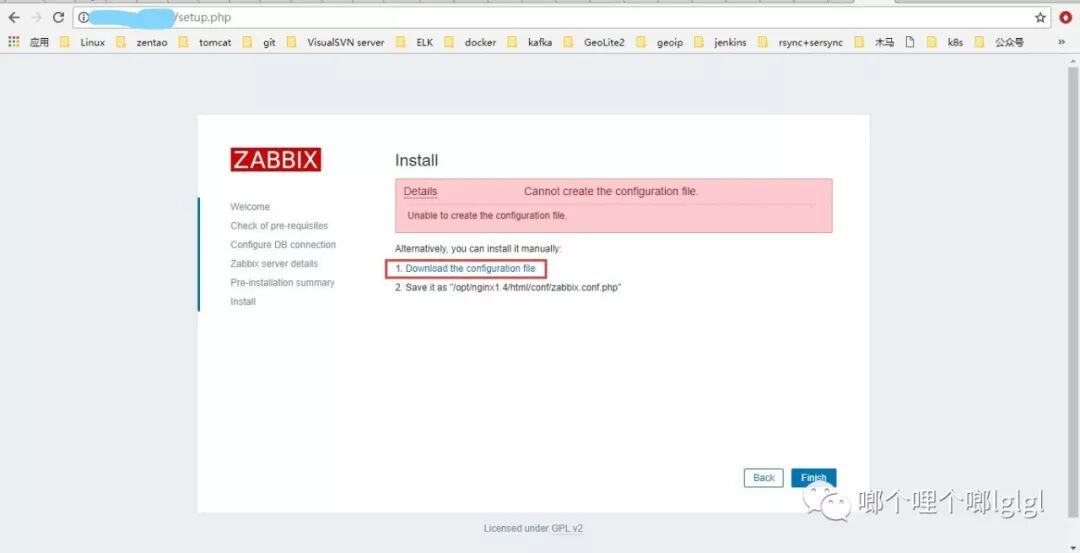Open the GeoLite2 bookmark folder
The image size is (1080, 553).
[x=594, y=42]
